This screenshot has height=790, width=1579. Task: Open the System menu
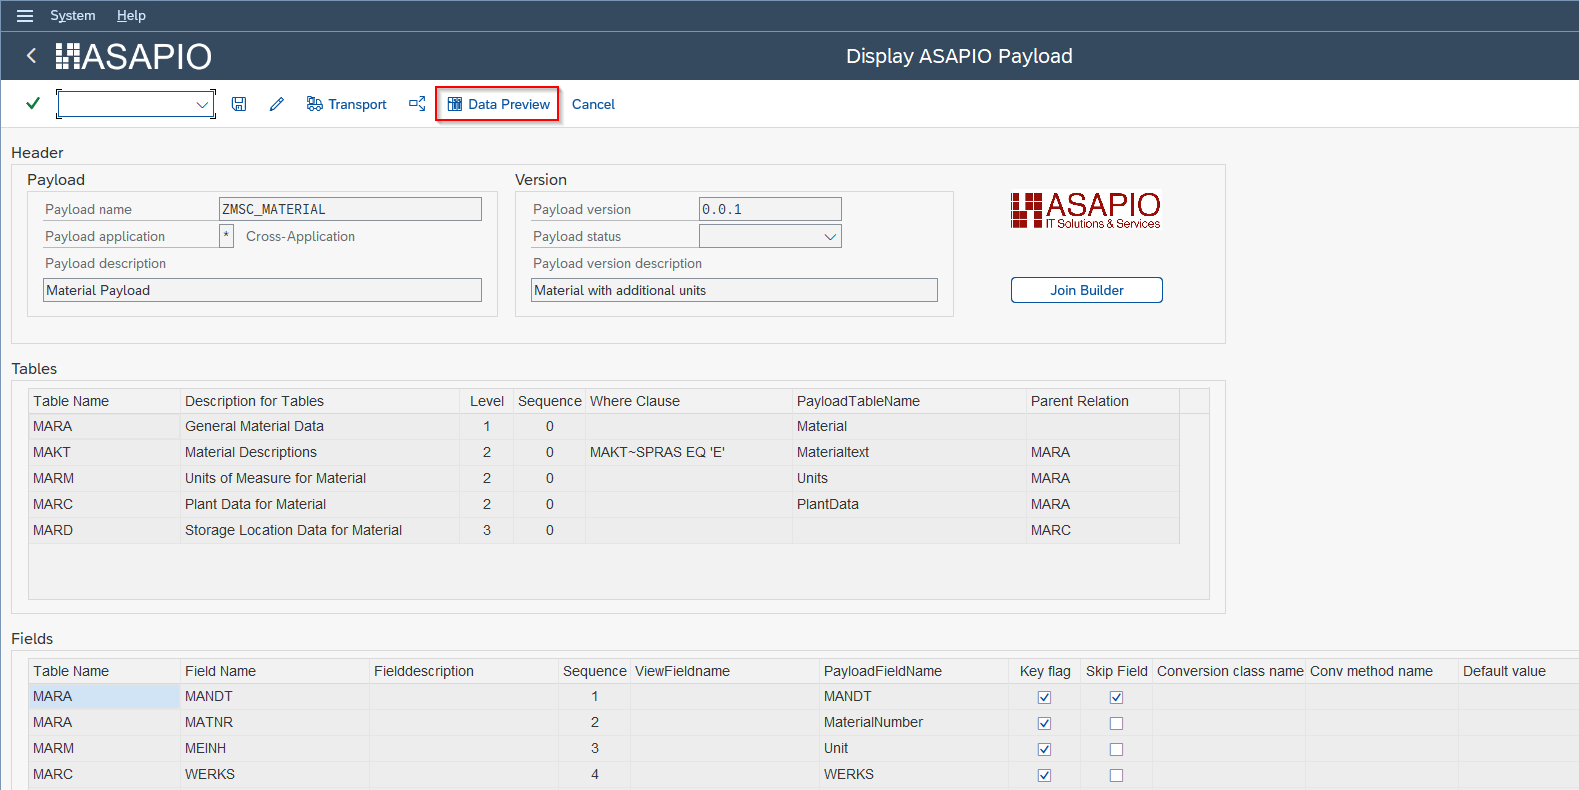point(73,16)
